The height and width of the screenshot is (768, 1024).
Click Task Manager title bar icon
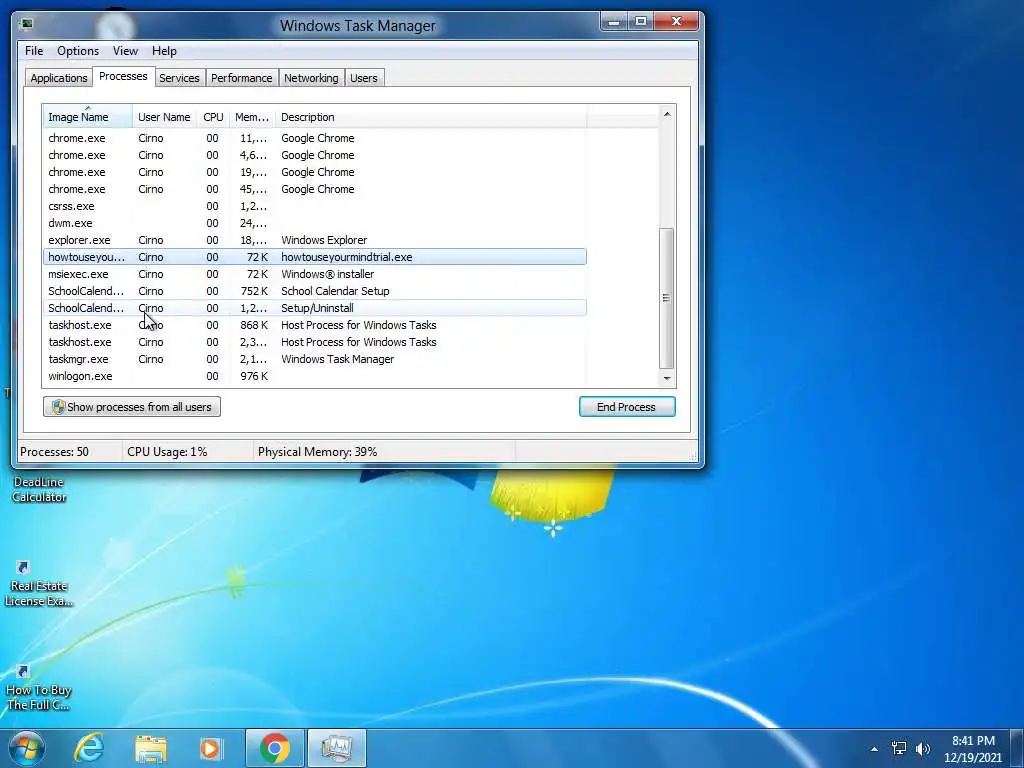[27, 24]
